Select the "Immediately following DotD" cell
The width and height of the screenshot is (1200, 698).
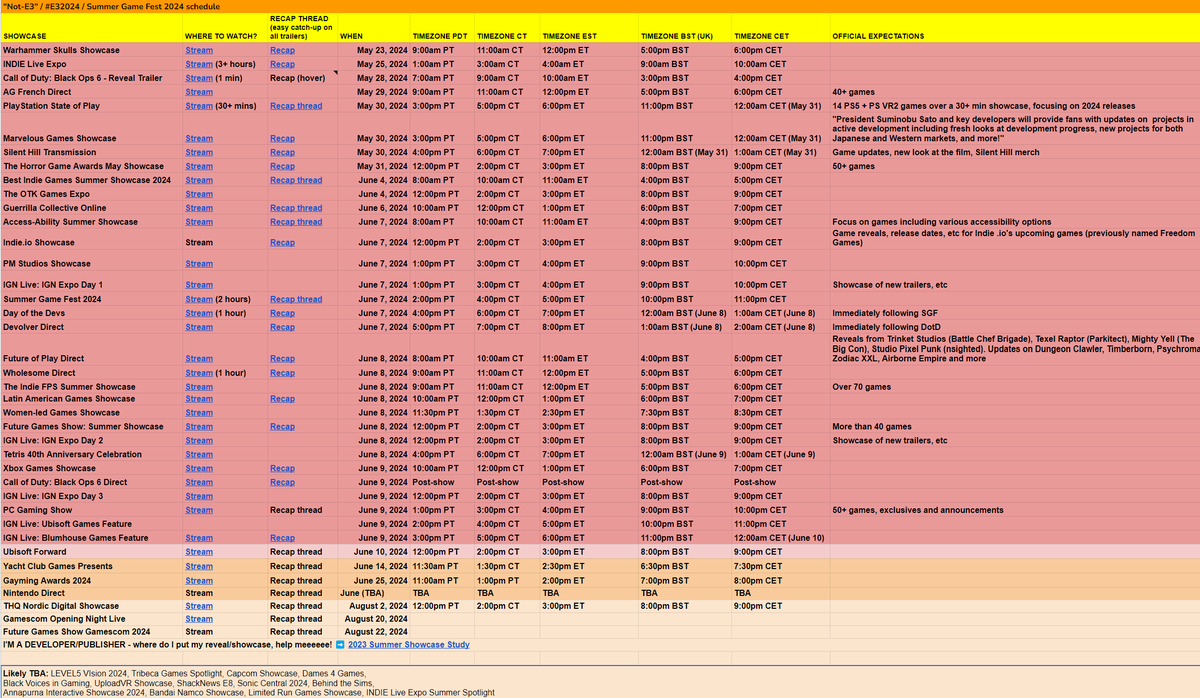(x=1014, y=327)
